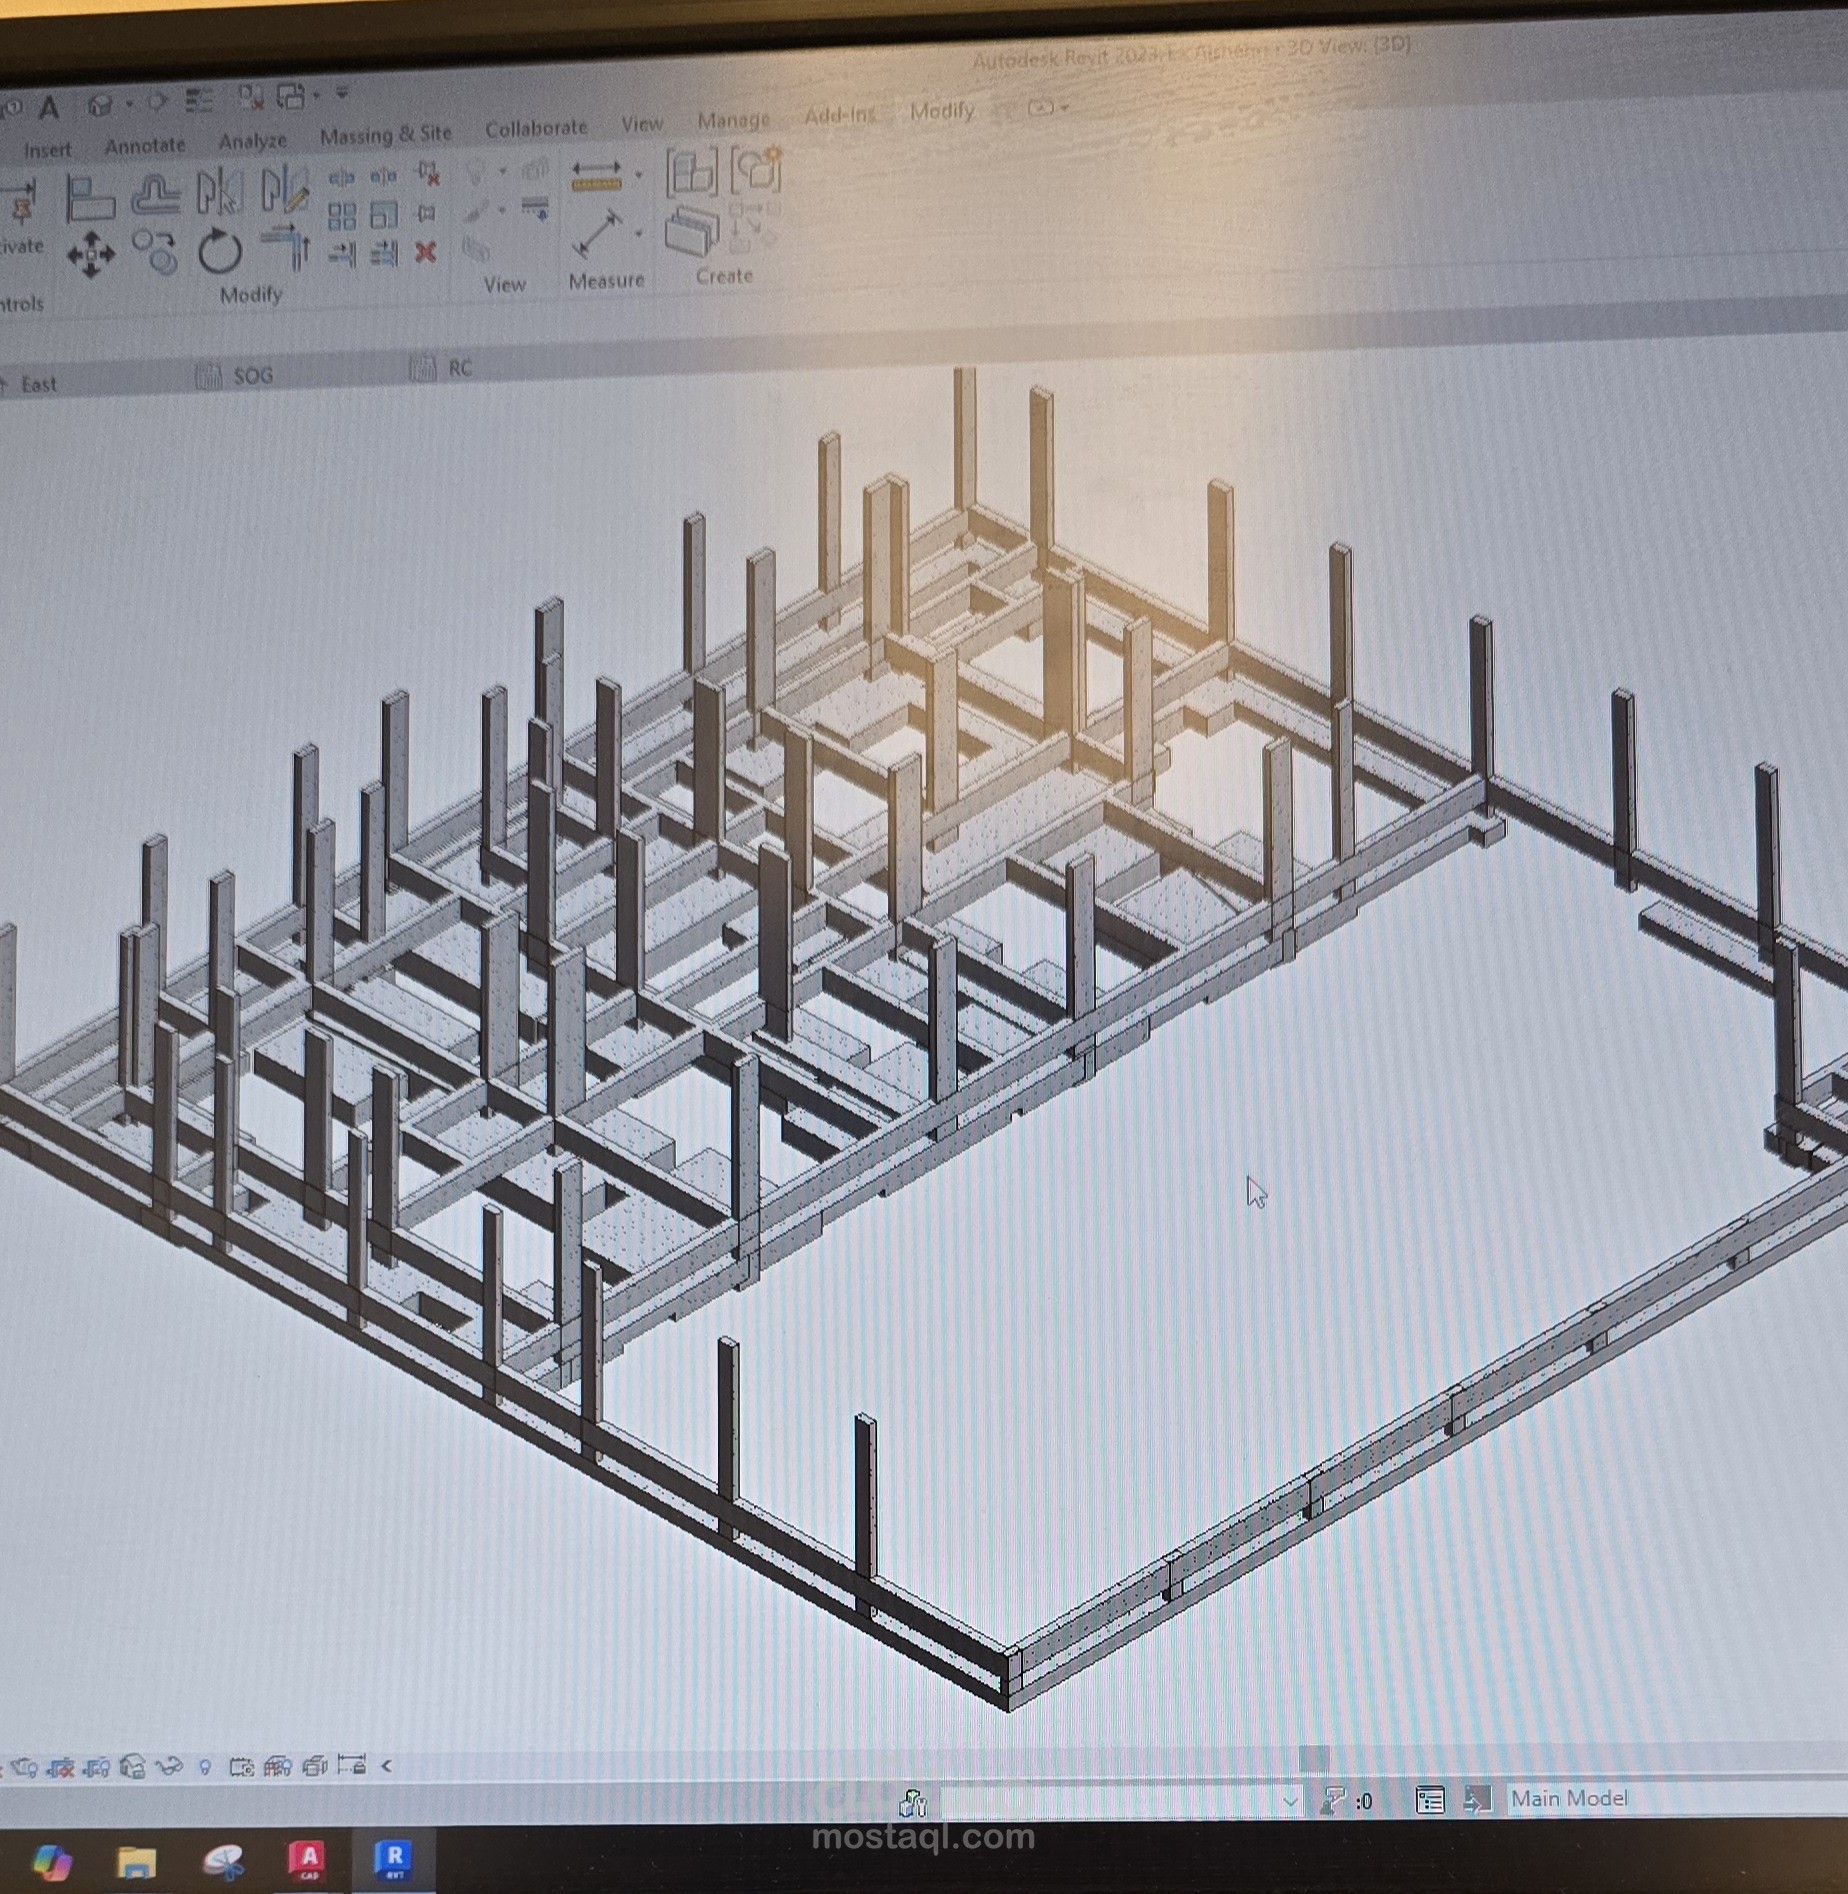The height and width of the screenshot is (1894, 1848).
Task: Select Trim/Extend Single Element tool
Action: click(342, 254)
